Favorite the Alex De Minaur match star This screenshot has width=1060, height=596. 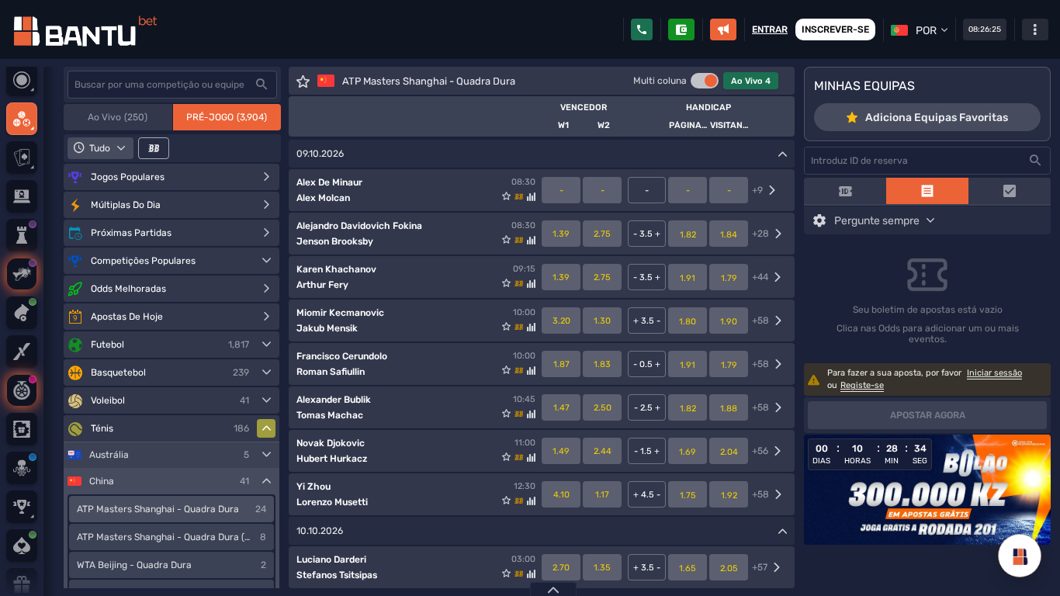pyautogui.click(x=506, y=197)
